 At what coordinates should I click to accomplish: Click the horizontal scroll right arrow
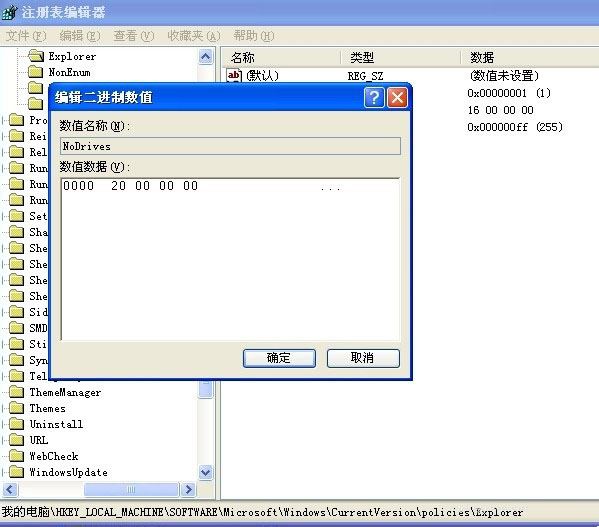pos(188,490)
